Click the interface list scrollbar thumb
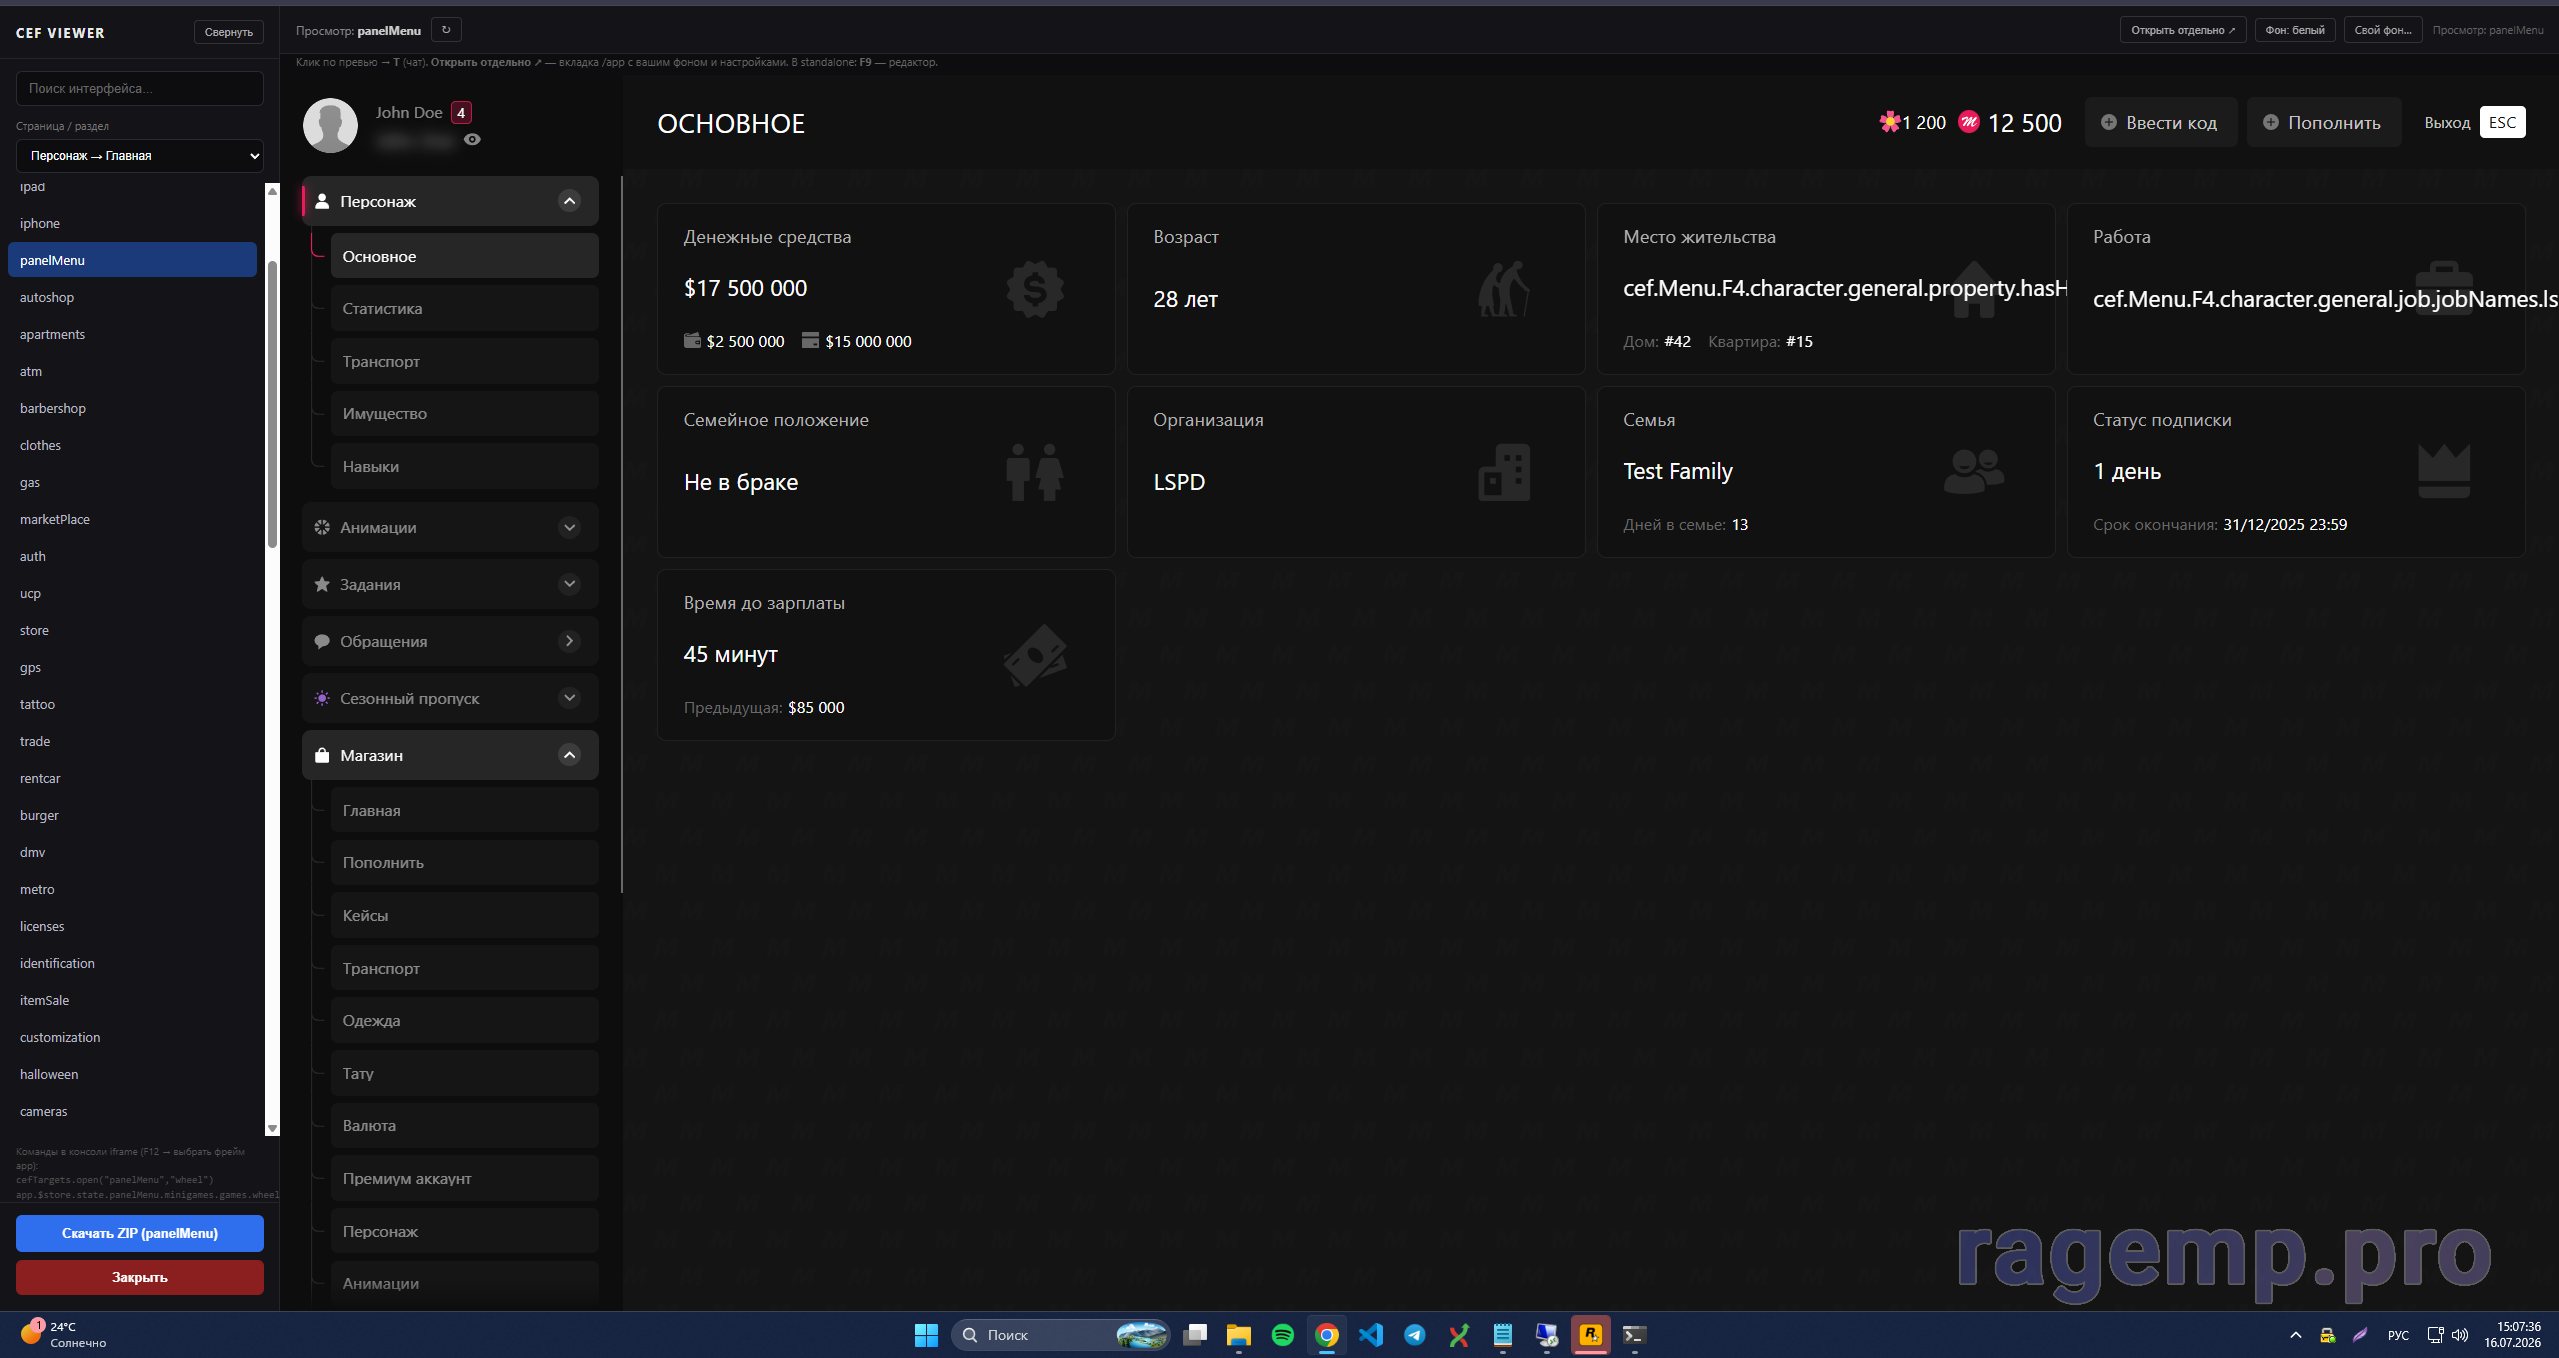 [x=272, y=404]
